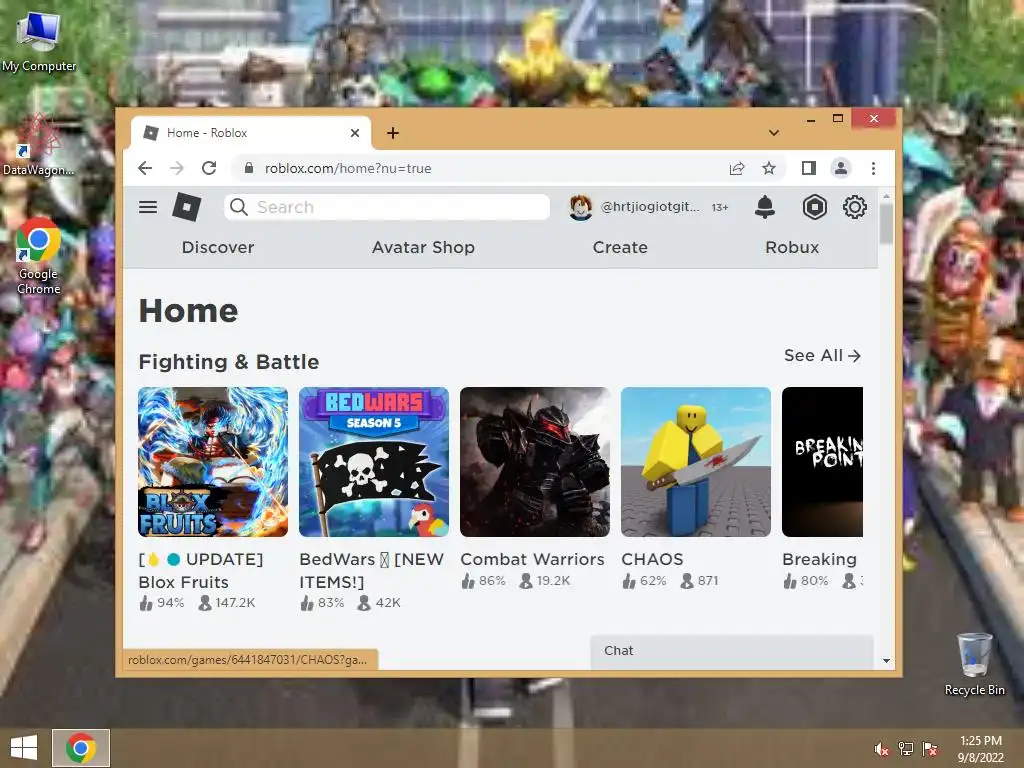
Task: Open the Combat Warriors thumbnail
Action: 535,462
